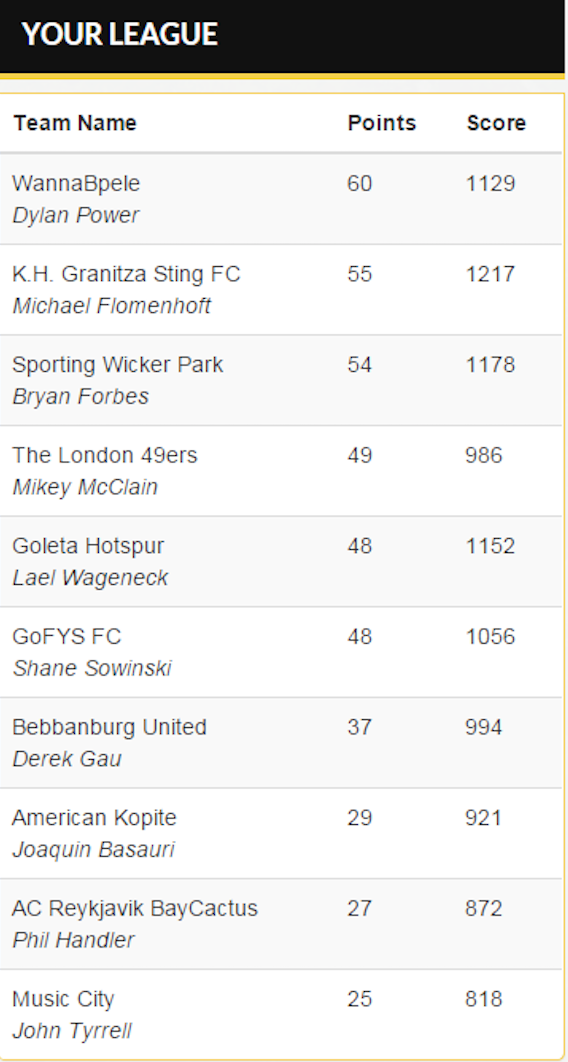Select American Kopite team name
This screenshot has height=1062, width=568.
click(94, 817)
